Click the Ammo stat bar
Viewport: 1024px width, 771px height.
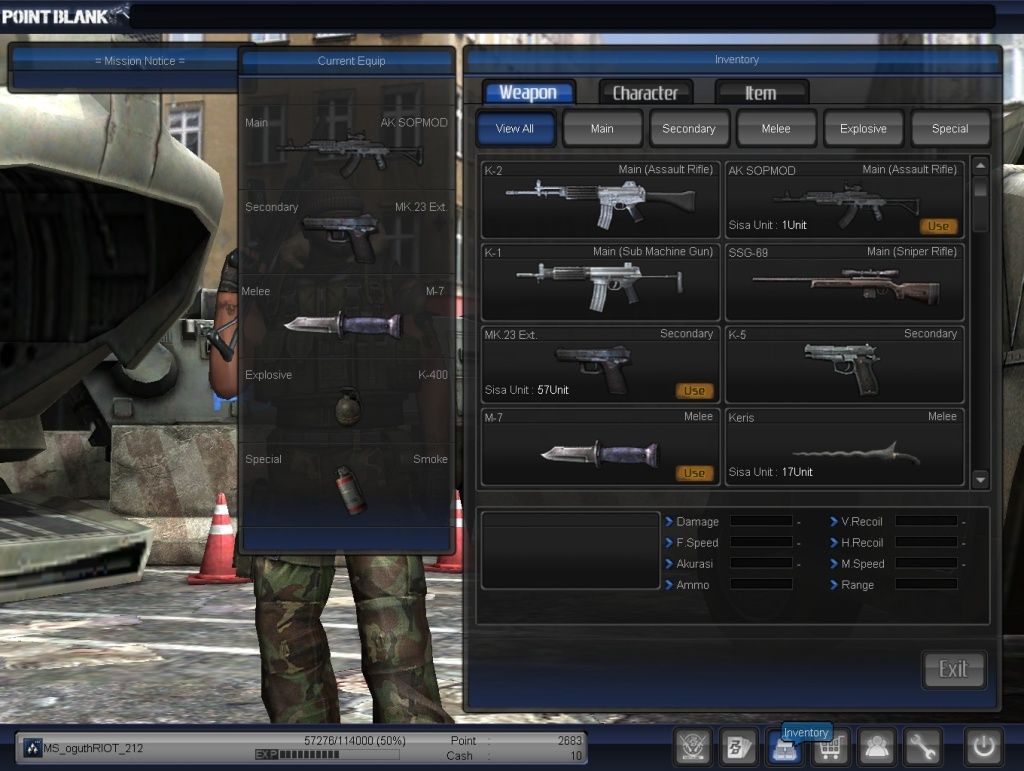pyautogui.click(x=761, y=584)
